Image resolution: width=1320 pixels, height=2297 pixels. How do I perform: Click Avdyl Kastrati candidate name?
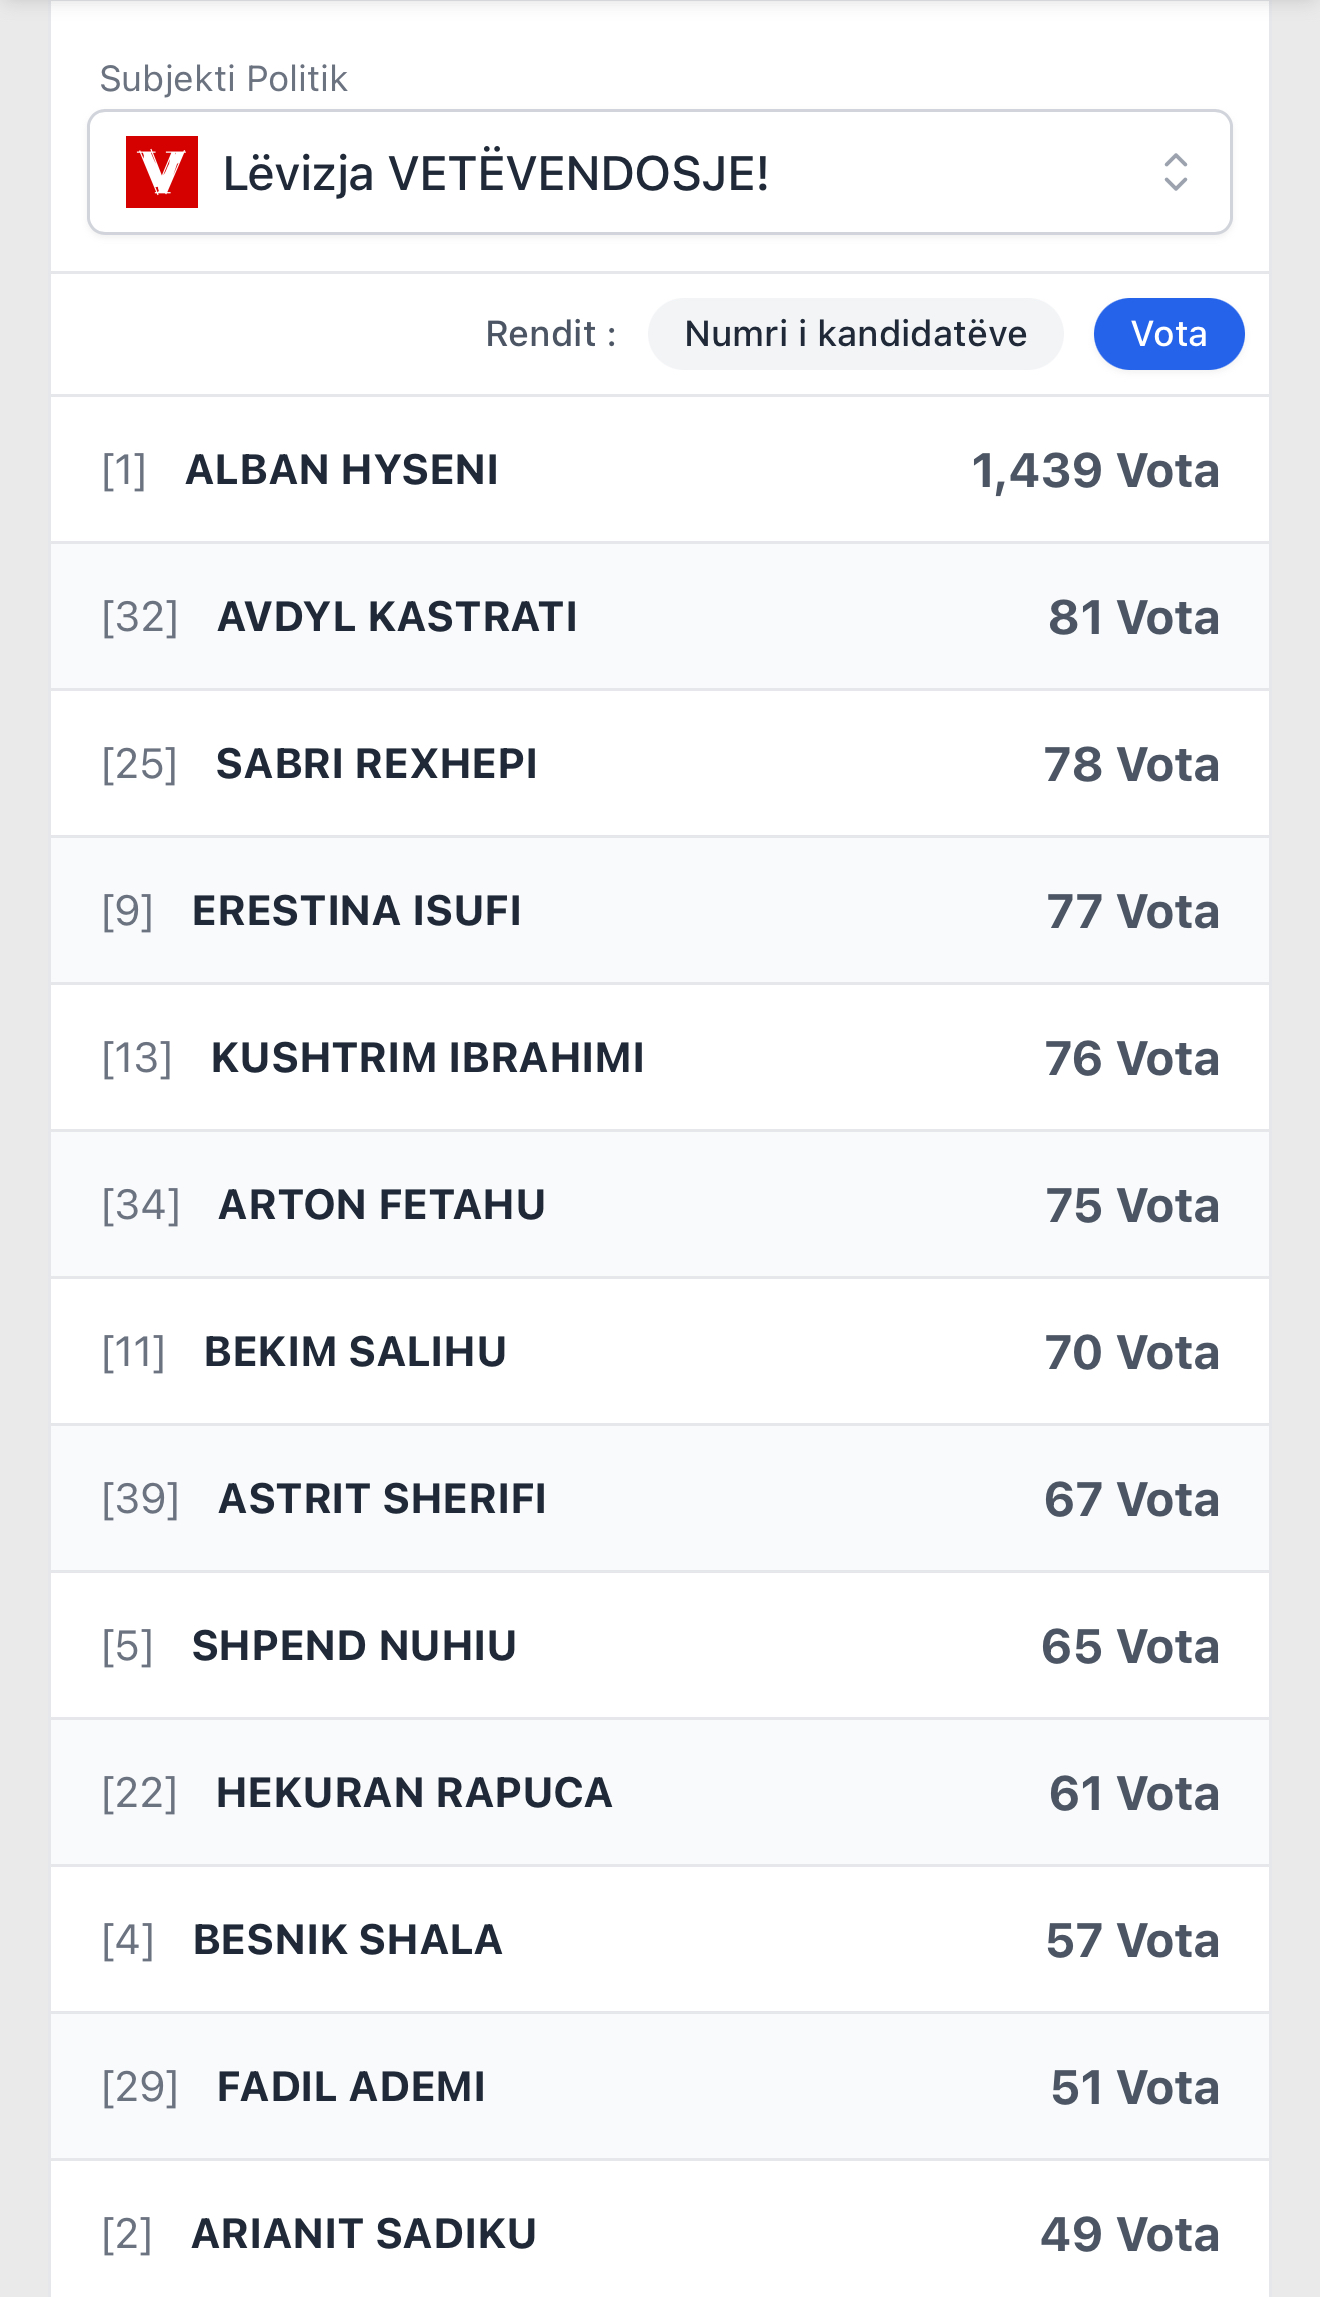(x=397, y=617)
